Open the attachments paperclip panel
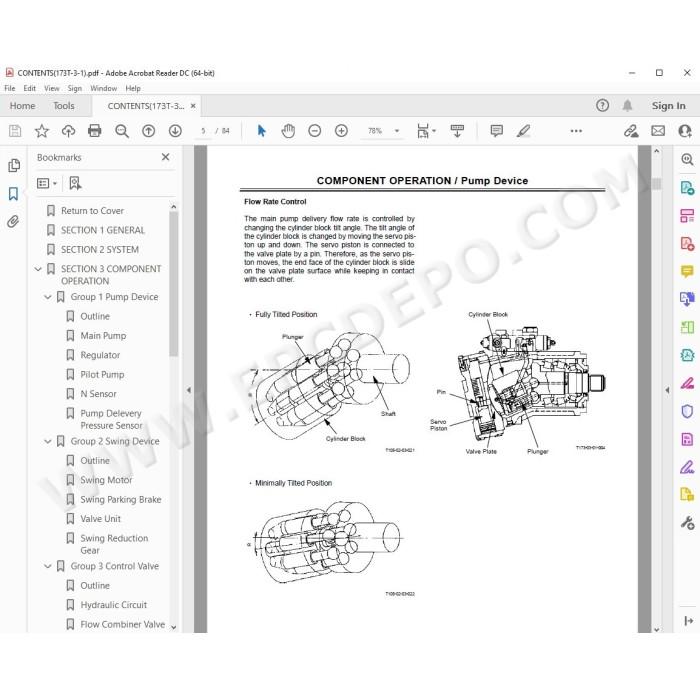The width and height of the screenshot is (700, 700). (x=13, y=221)
